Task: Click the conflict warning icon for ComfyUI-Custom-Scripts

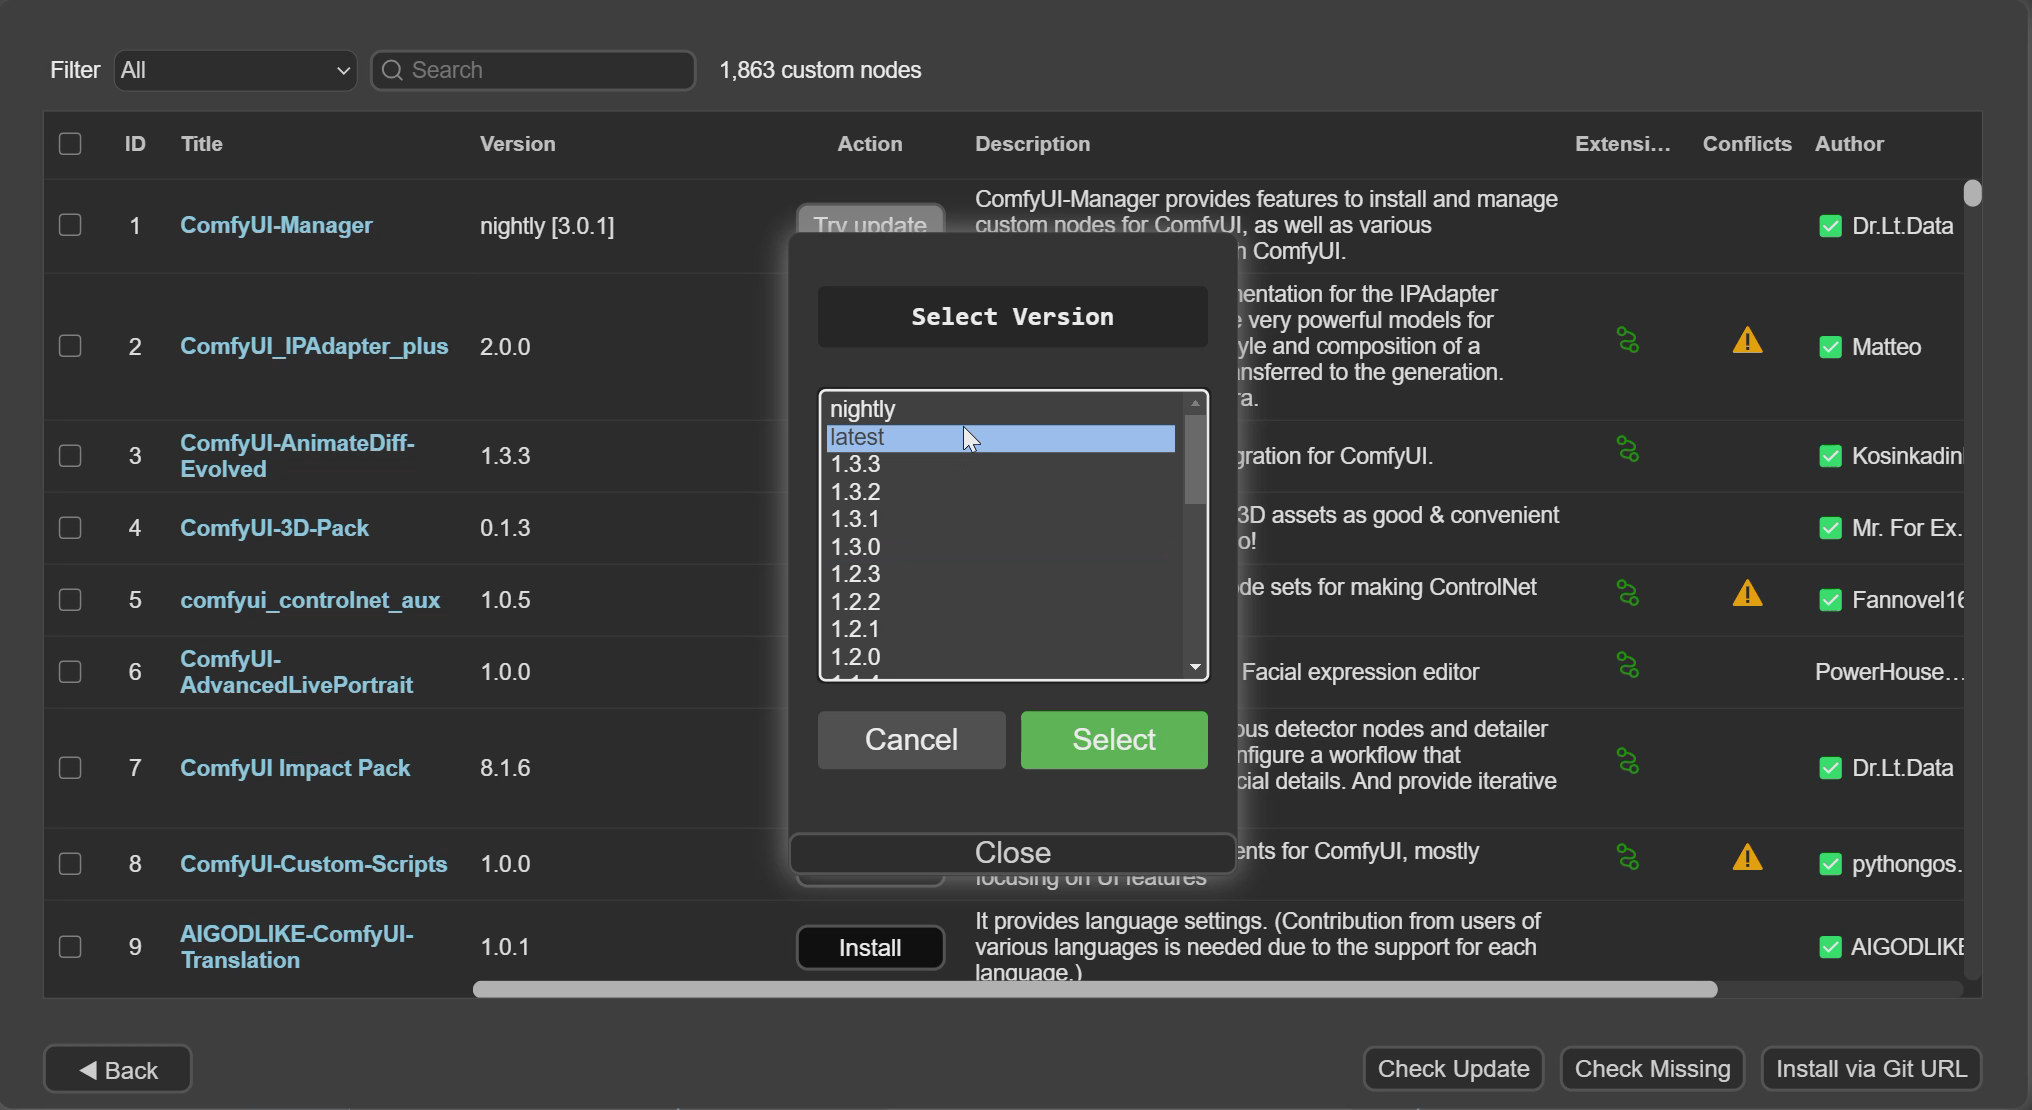Action: coord(1747,858)
